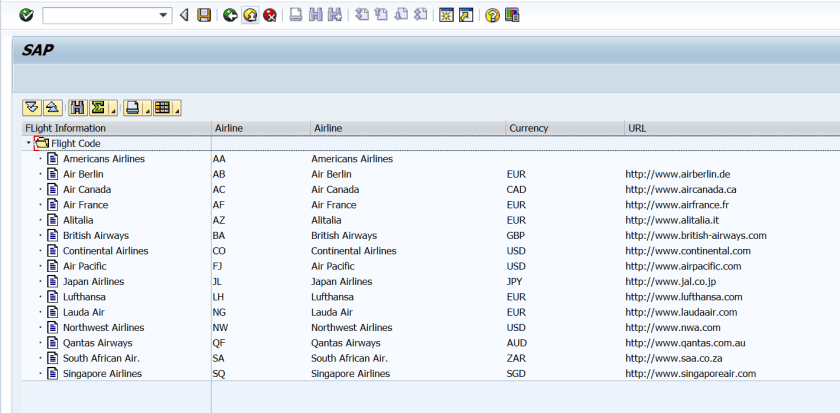This screenshot has height=413, width=840.
Task: Click the yellow Exit up-arrow icon
Action: pos(250,16)
